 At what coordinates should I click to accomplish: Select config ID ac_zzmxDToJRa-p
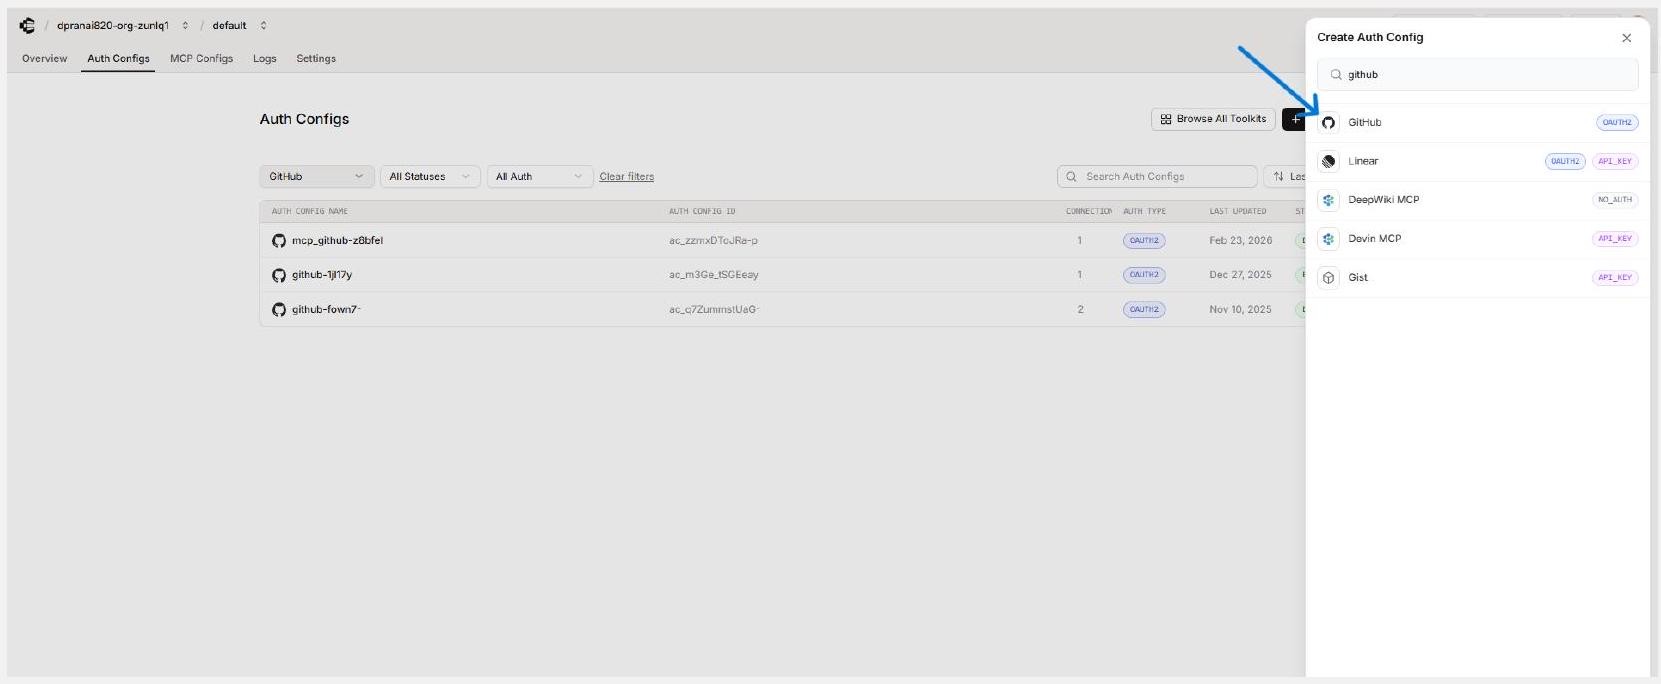pyautogui.click(x=713, y=241)
